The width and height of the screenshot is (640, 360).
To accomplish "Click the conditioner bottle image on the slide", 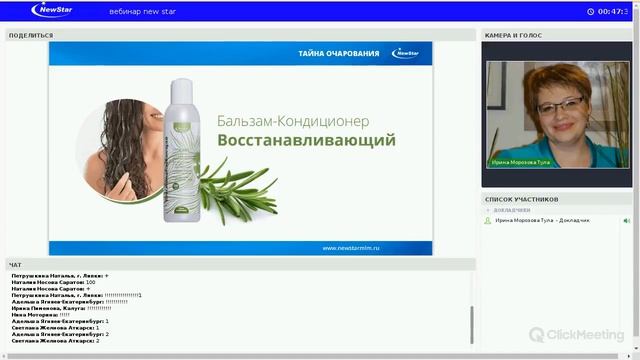I will click(182, 150).
